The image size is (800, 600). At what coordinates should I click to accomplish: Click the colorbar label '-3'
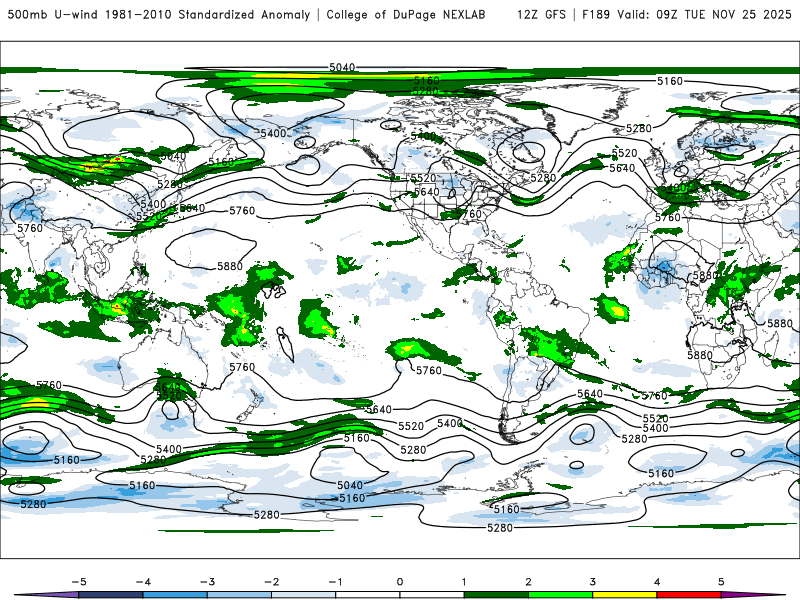point(207,582)
